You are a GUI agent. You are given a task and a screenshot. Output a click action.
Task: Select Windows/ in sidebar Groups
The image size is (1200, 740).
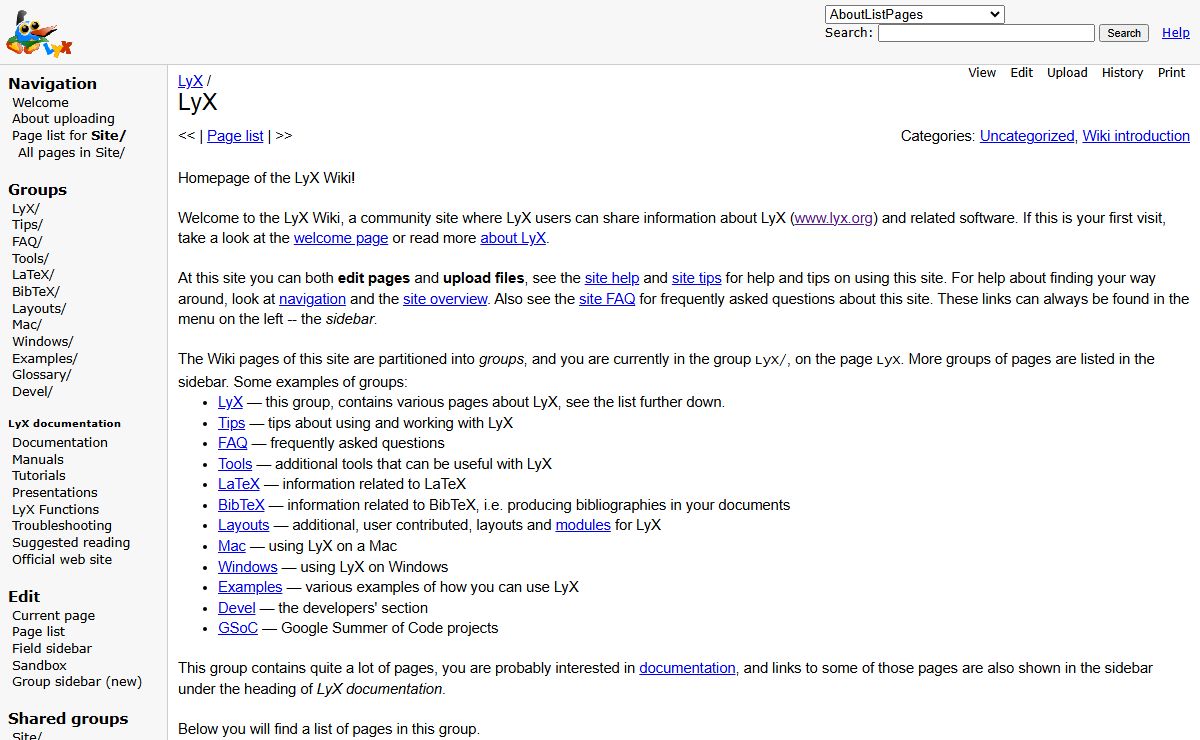pyautogui.click(x=42, y=341)
